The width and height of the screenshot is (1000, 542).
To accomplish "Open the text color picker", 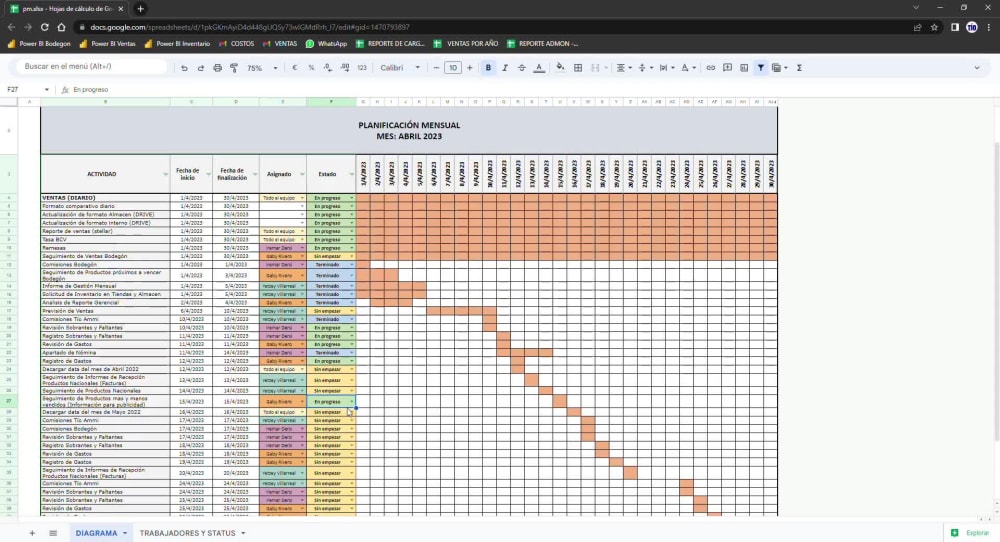I will 539,68.
